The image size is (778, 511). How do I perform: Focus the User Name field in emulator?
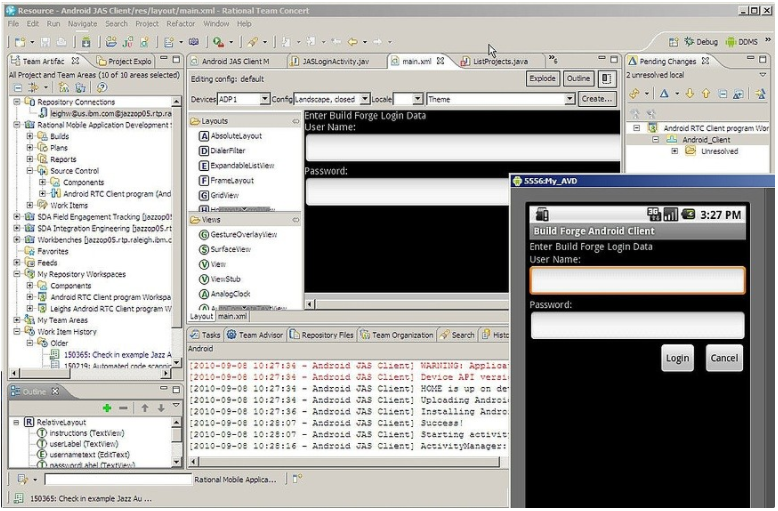637,281
